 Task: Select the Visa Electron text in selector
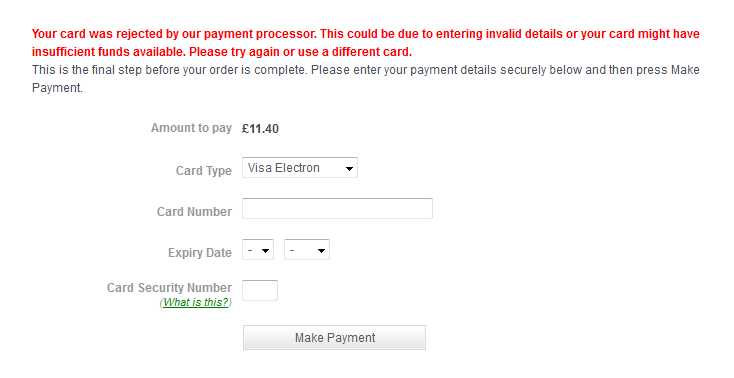(x=284, y=168)
